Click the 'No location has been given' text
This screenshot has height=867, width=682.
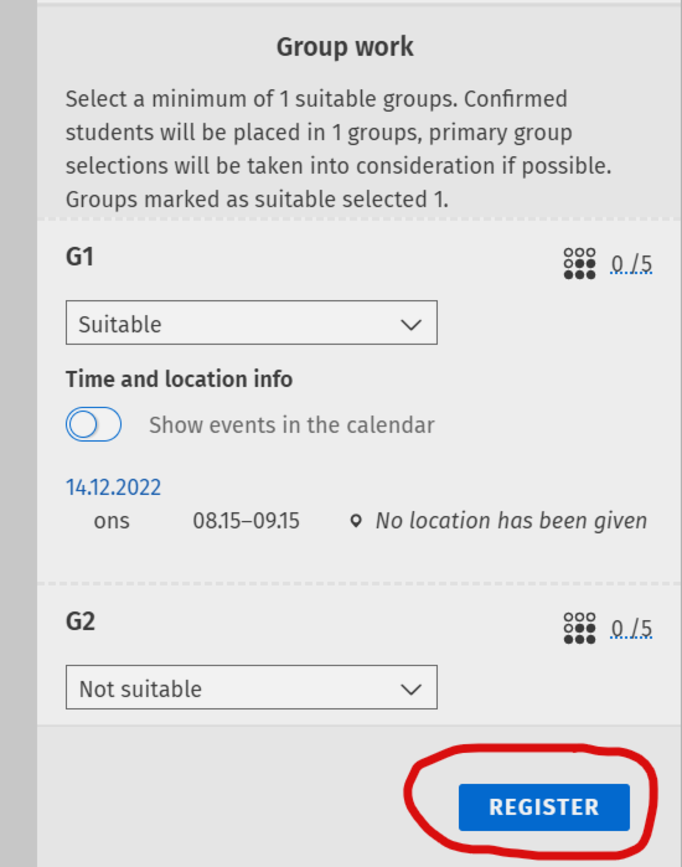click(511, 521)
